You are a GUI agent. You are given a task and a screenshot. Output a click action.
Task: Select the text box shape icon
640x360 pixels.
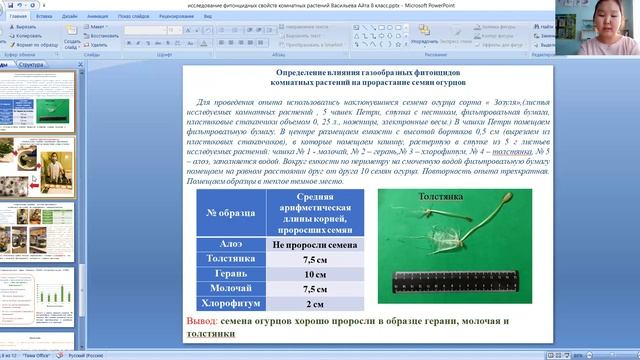pyautogui.click(x=356, y=27)
